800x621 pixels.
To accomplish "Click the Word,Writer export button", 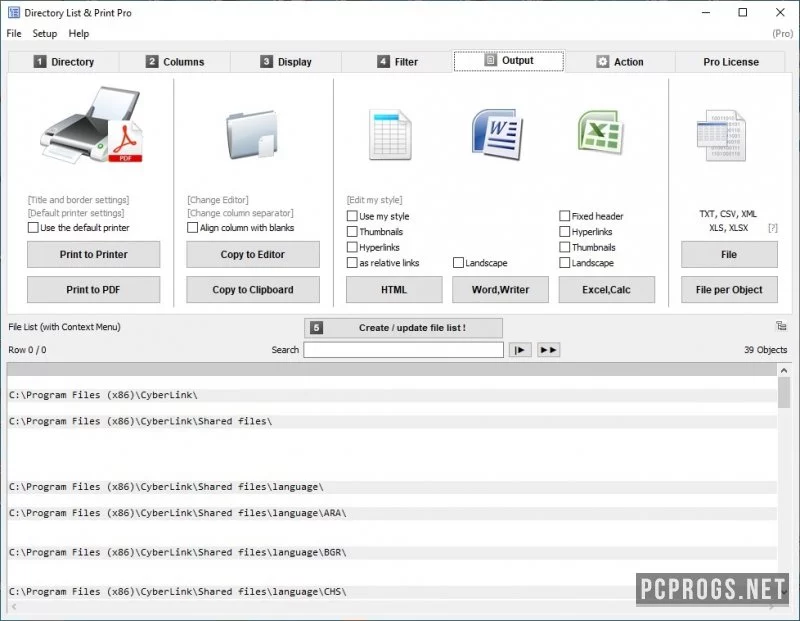I will 500,290.
